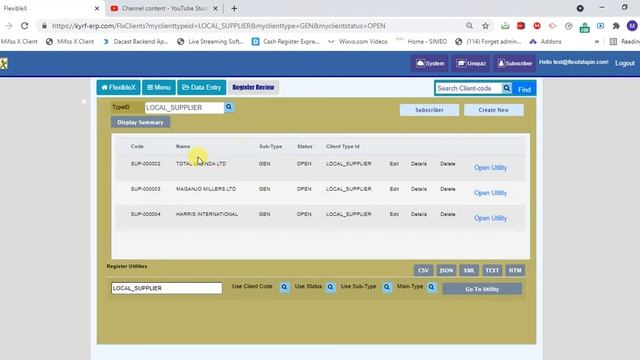Open the Home - SIMEO bookmark

[x=422, y=42]
